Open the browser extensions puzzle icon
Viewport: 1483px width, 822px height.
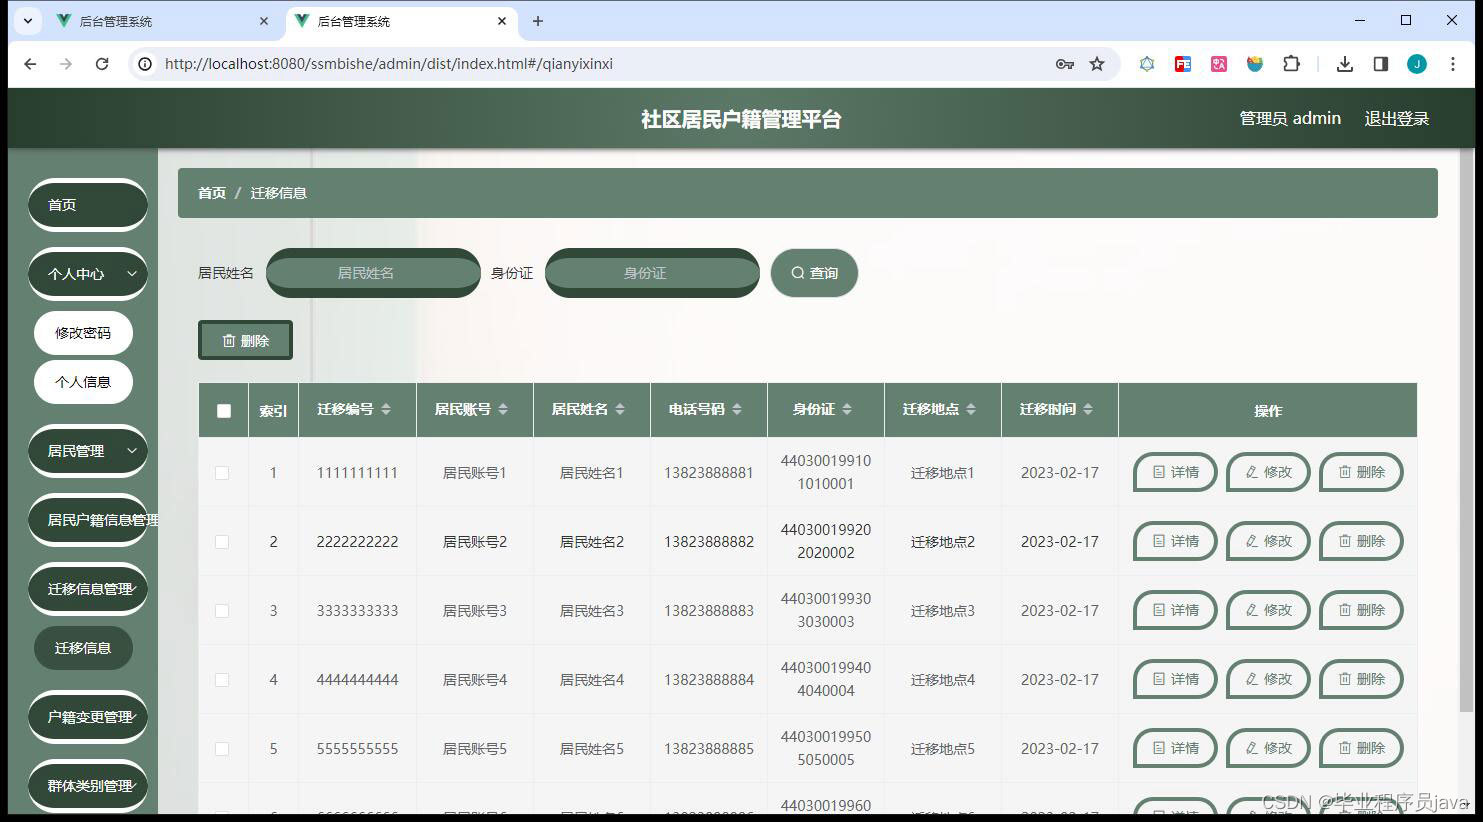tap(1291, 64)
